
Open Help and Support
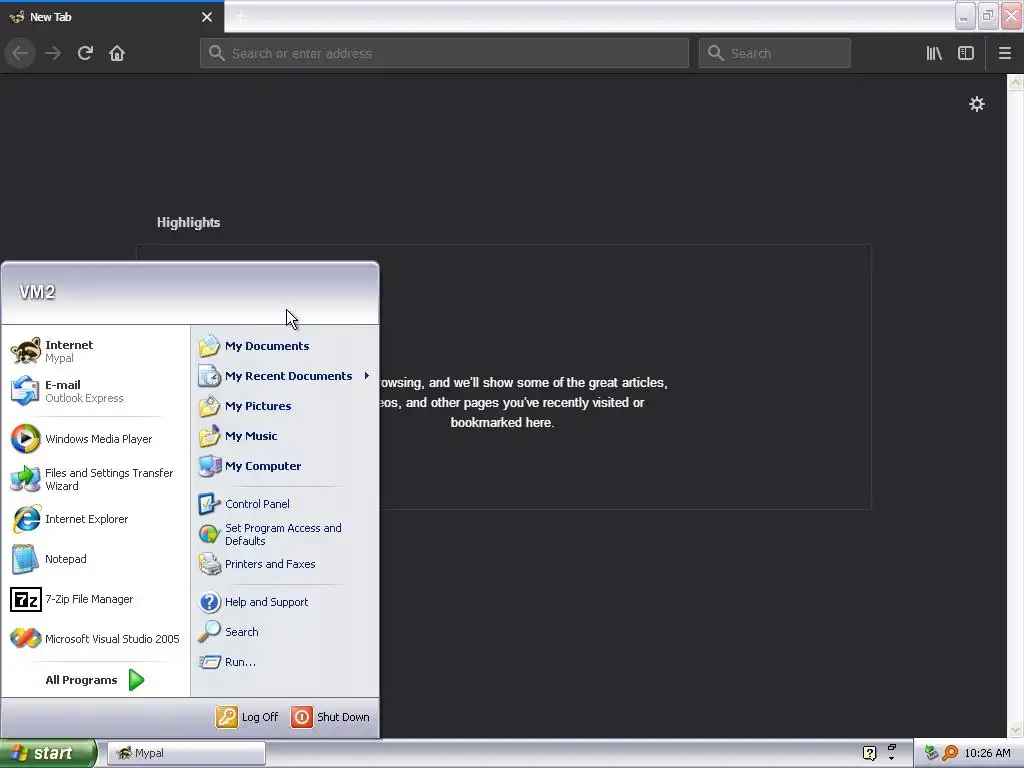click(x=285, y=602)
